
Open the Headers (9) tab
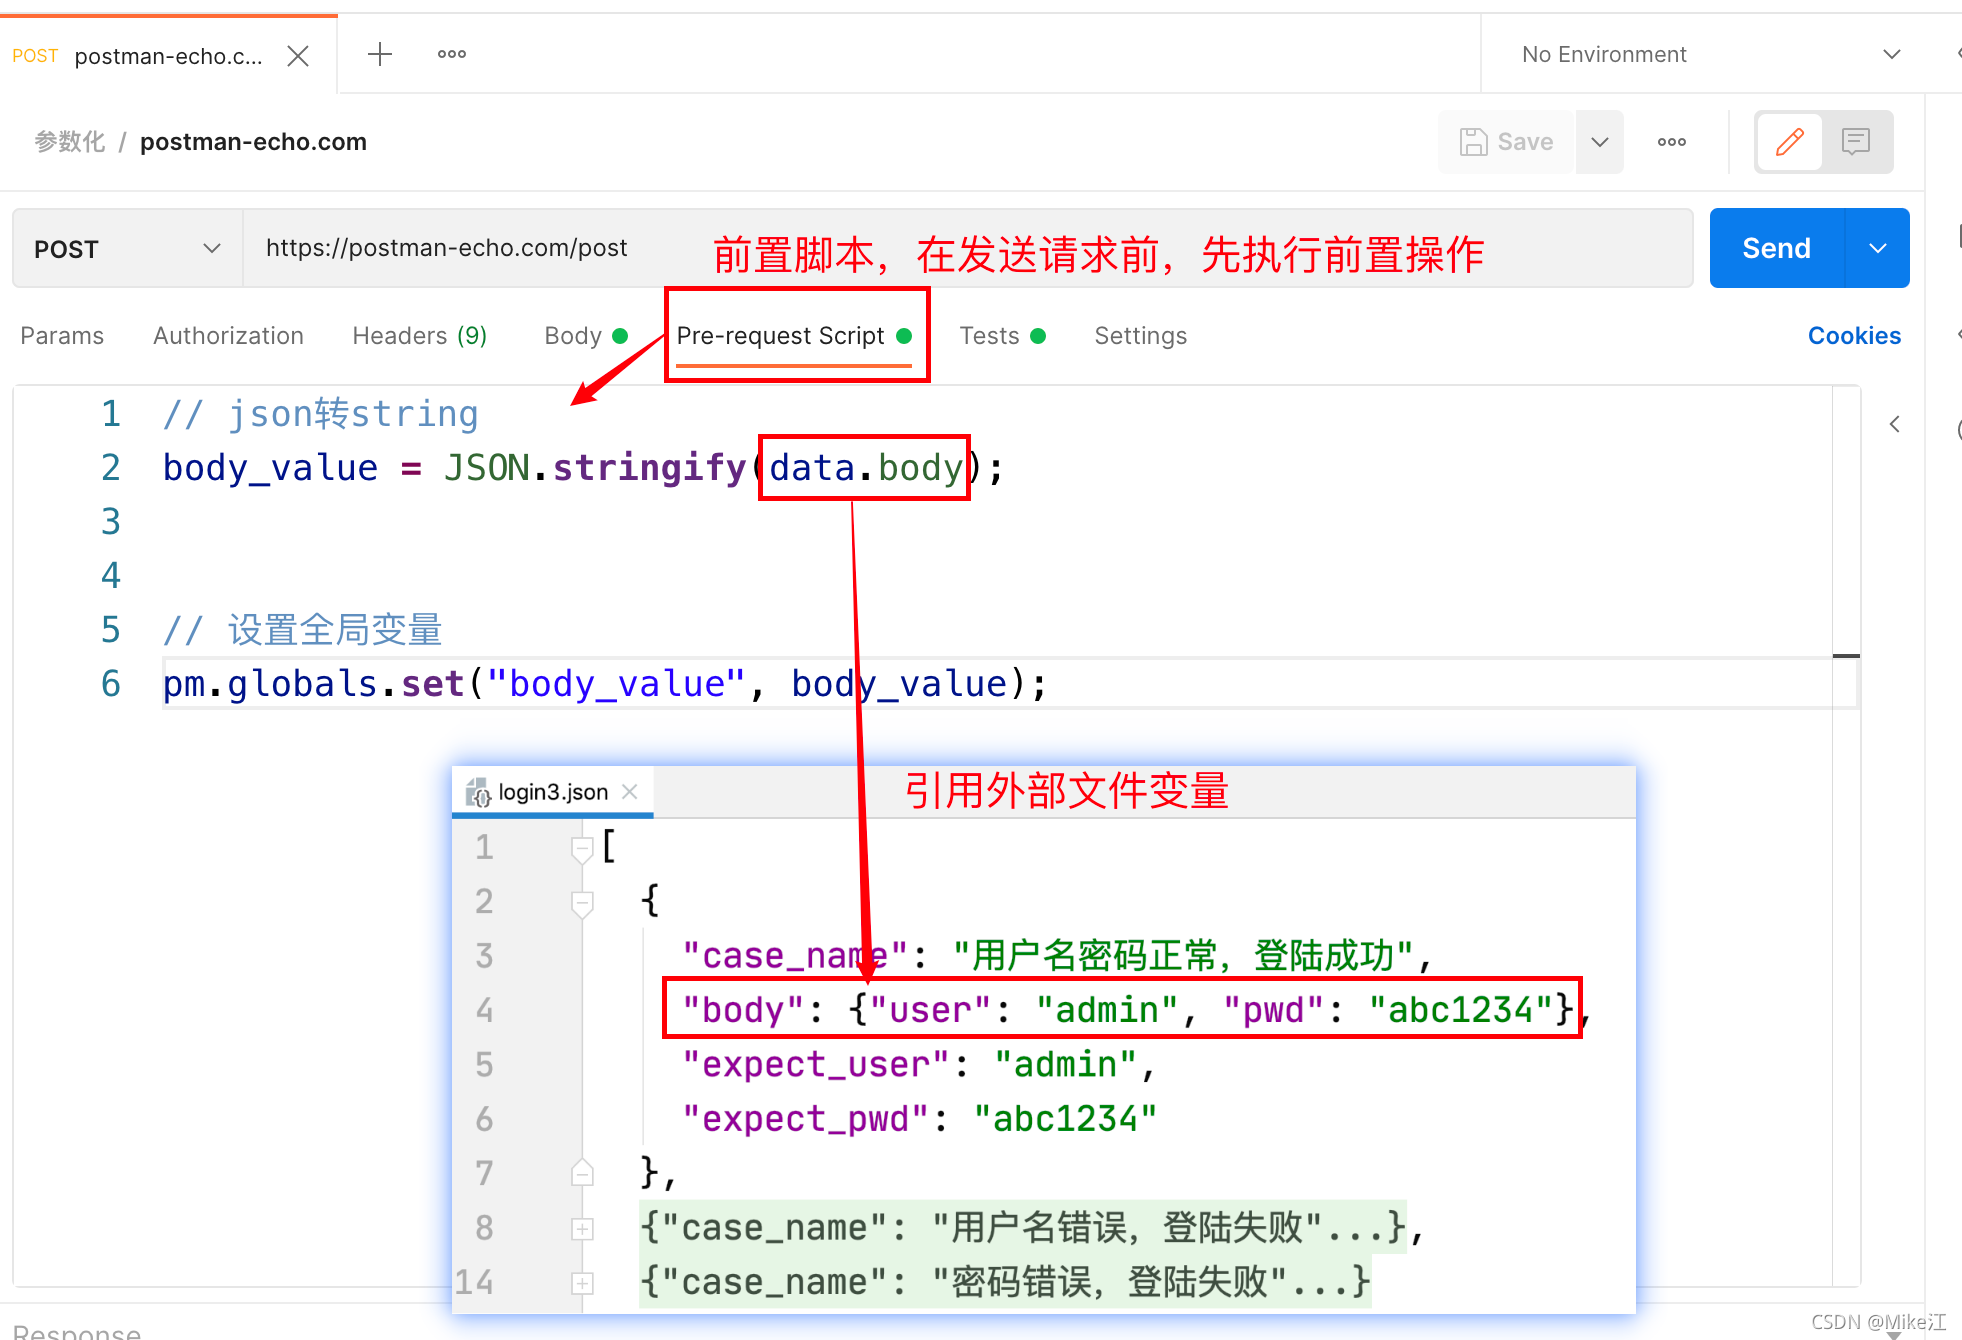(419, 336)
